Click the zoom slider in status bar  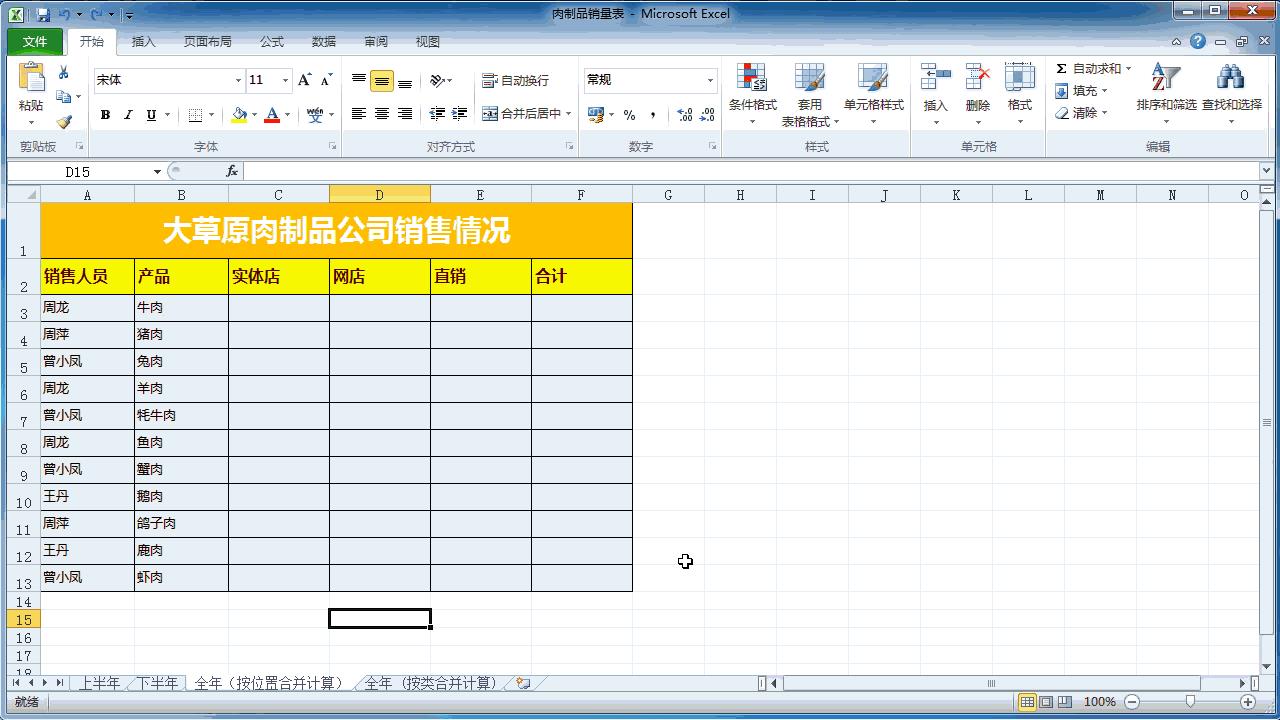1190,702
